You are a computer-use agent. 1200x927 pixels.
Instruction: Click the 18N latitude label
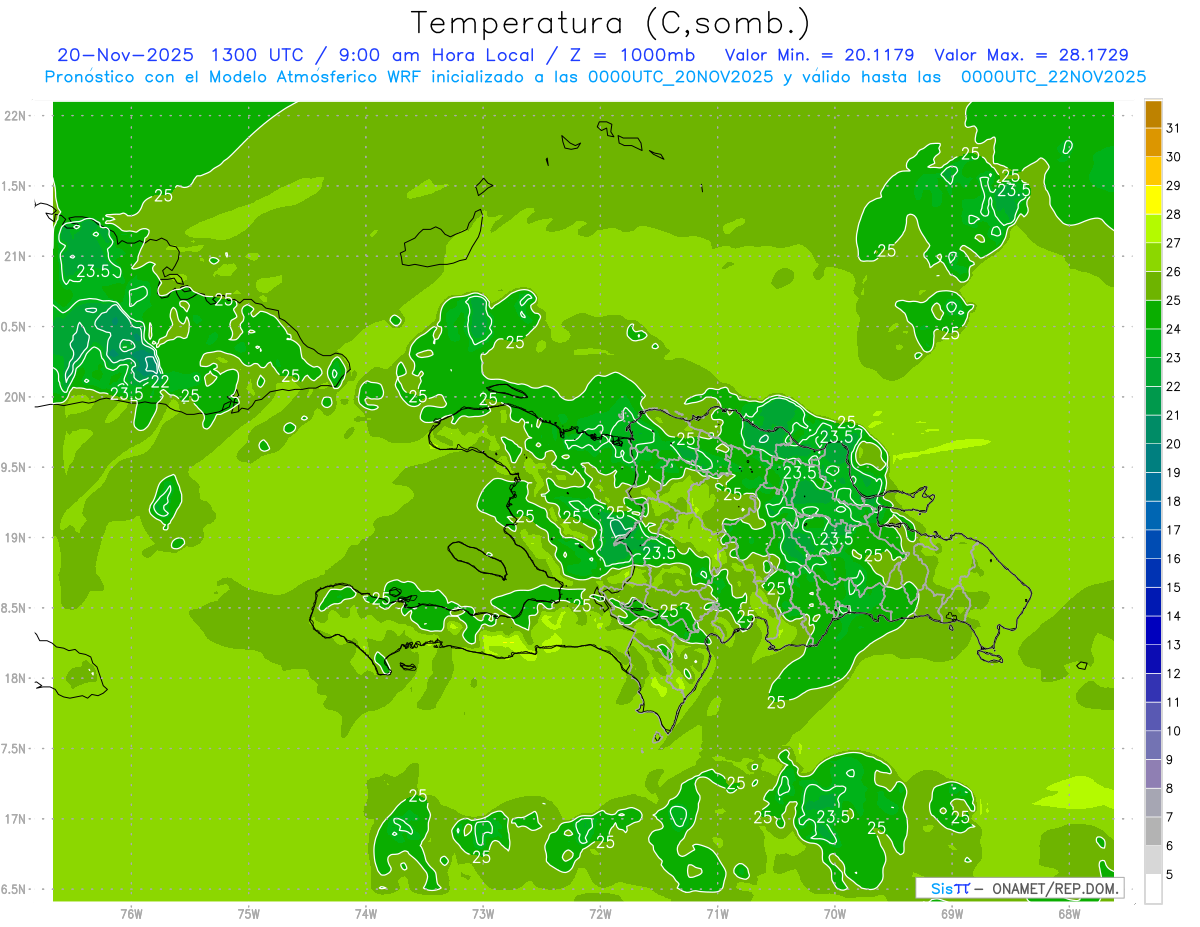click(14, 678)
